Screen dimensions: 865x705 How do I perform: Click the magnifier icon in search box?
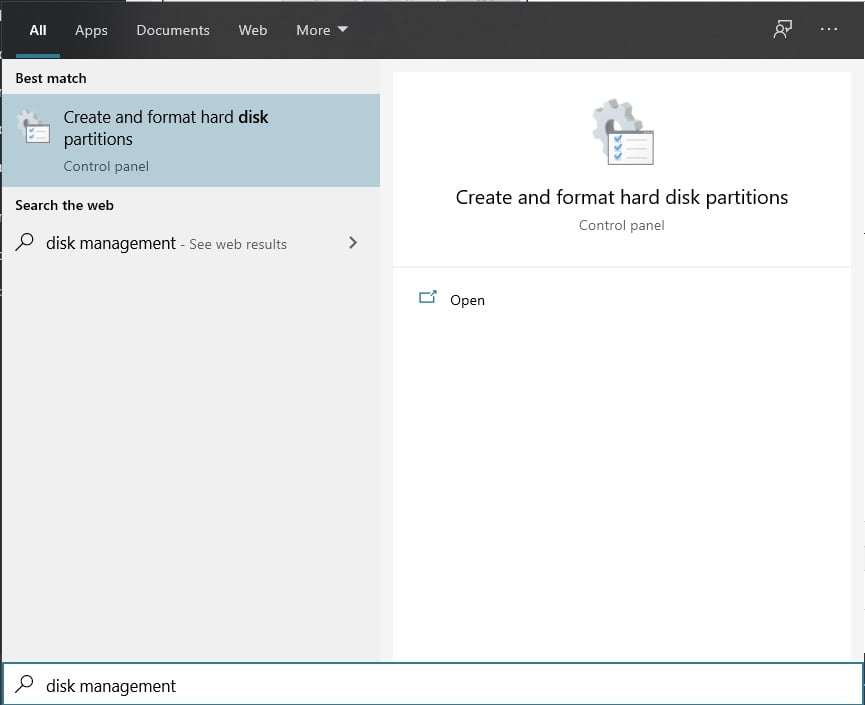pos(24,684)
